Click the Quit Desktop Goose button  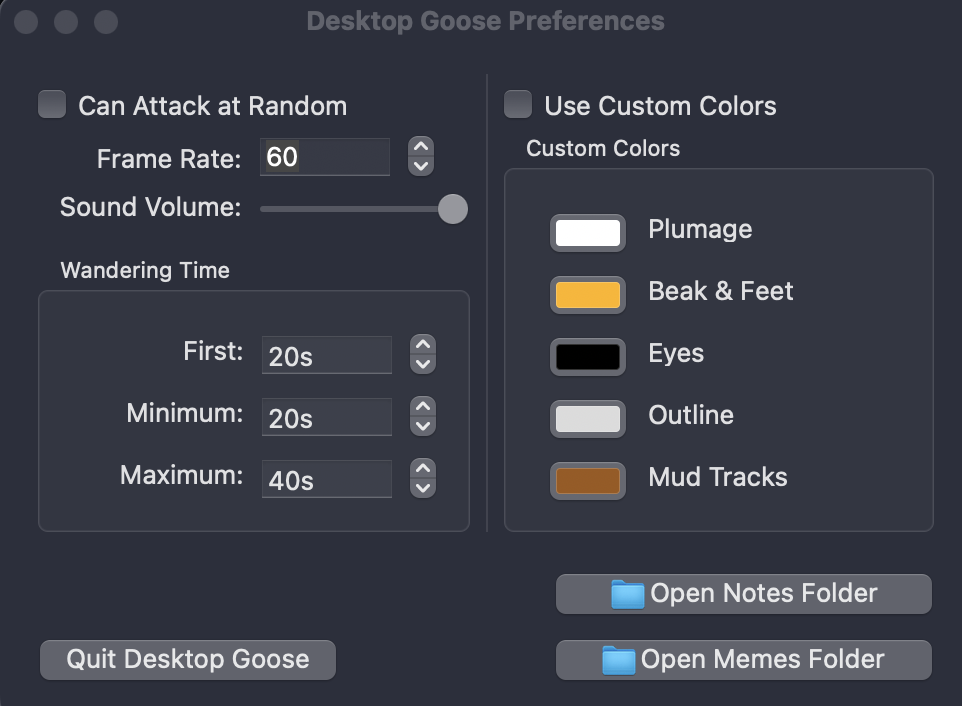tap(188, 659)
